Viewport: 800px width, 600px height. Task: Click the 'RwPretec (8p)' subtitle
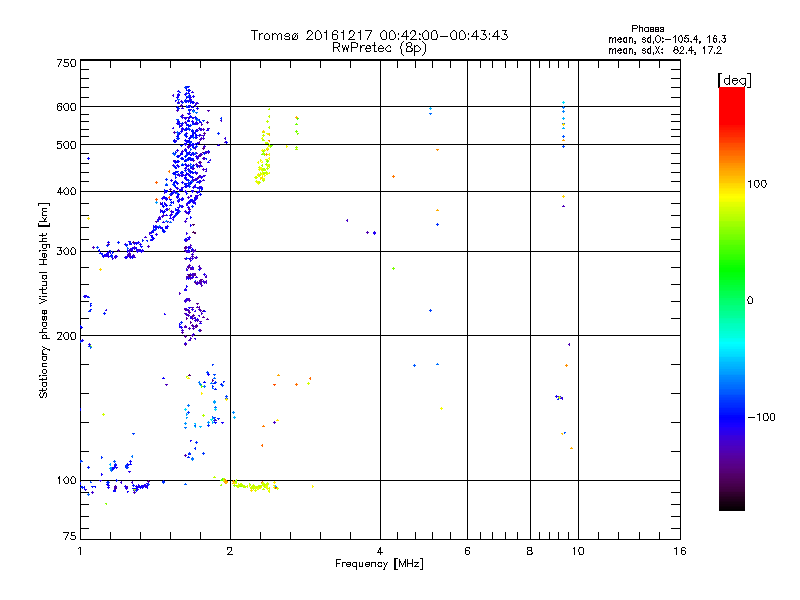coord(379,48)
